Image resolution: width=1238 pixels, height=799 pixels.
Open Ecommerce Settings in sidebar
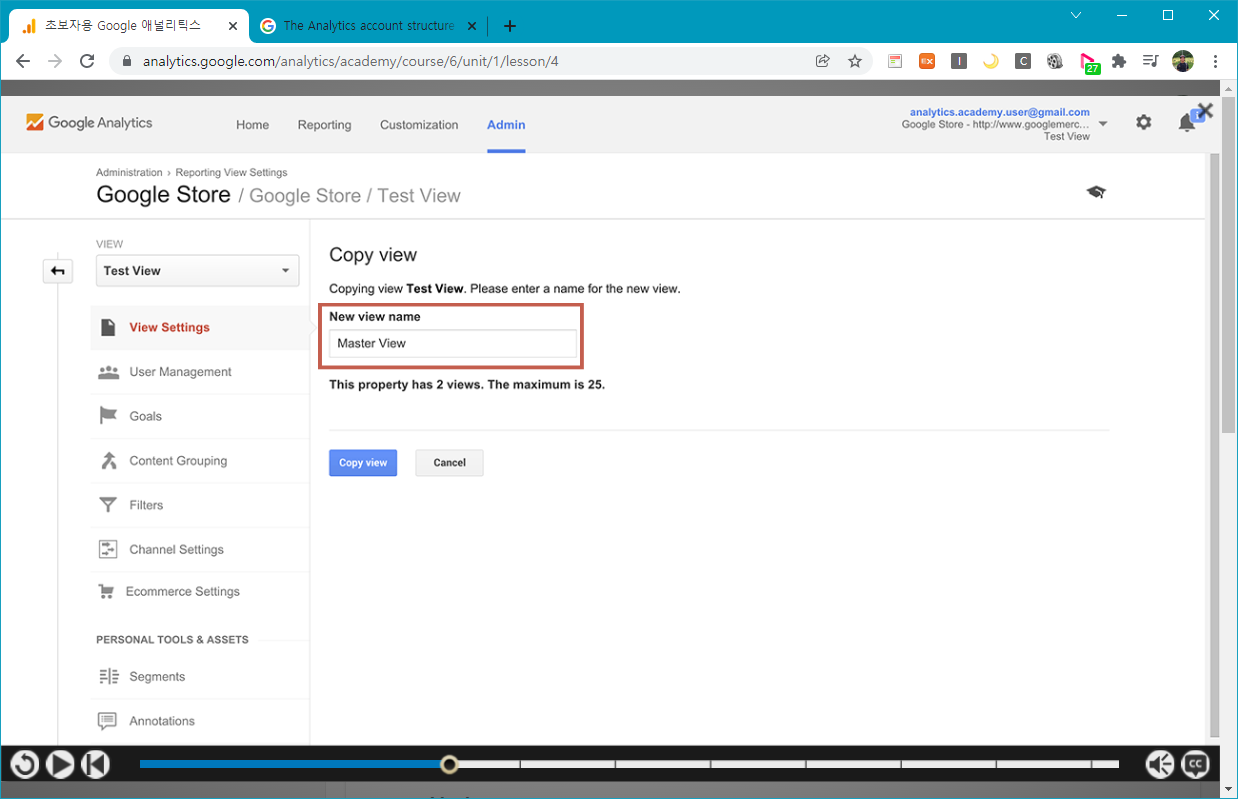click(x=182, y=592)
